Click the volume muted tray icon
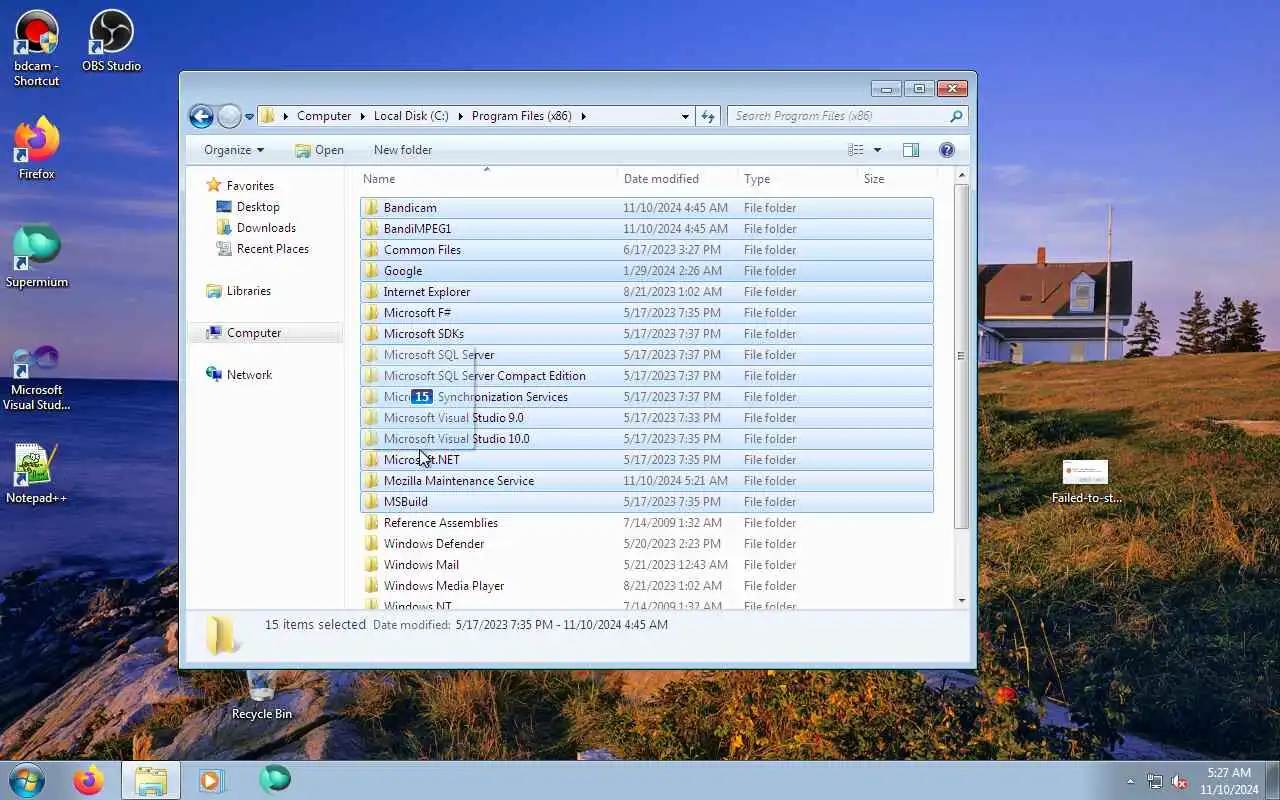This screenshot has height=800, width=1280. coord(1179,781)
